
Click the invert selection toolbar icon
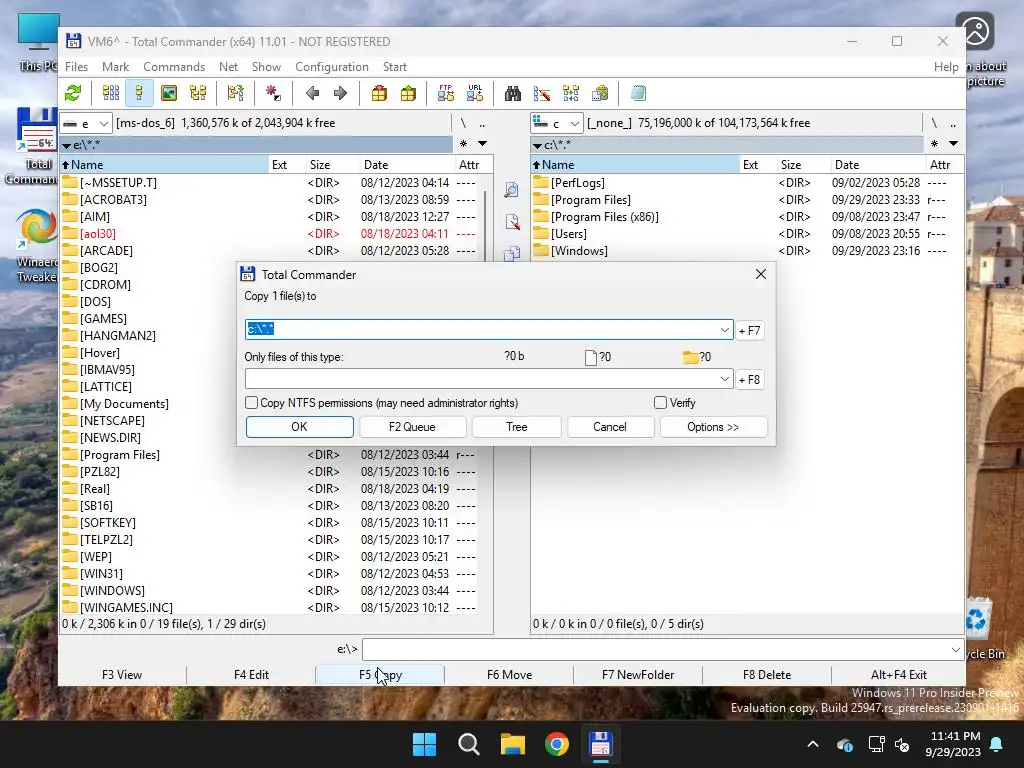pyautogui.click(x=236, y=93)
